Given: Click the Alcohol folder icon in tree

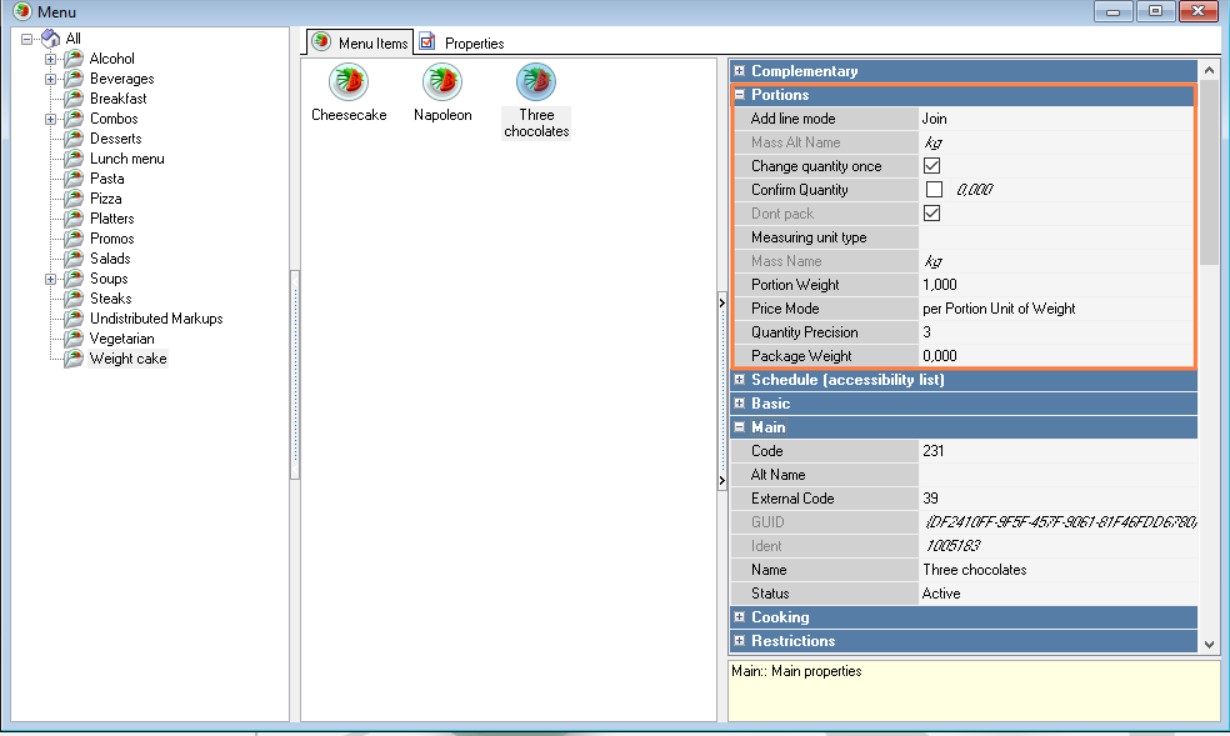Looking at the screenshot, I should [x=73, y=59].
